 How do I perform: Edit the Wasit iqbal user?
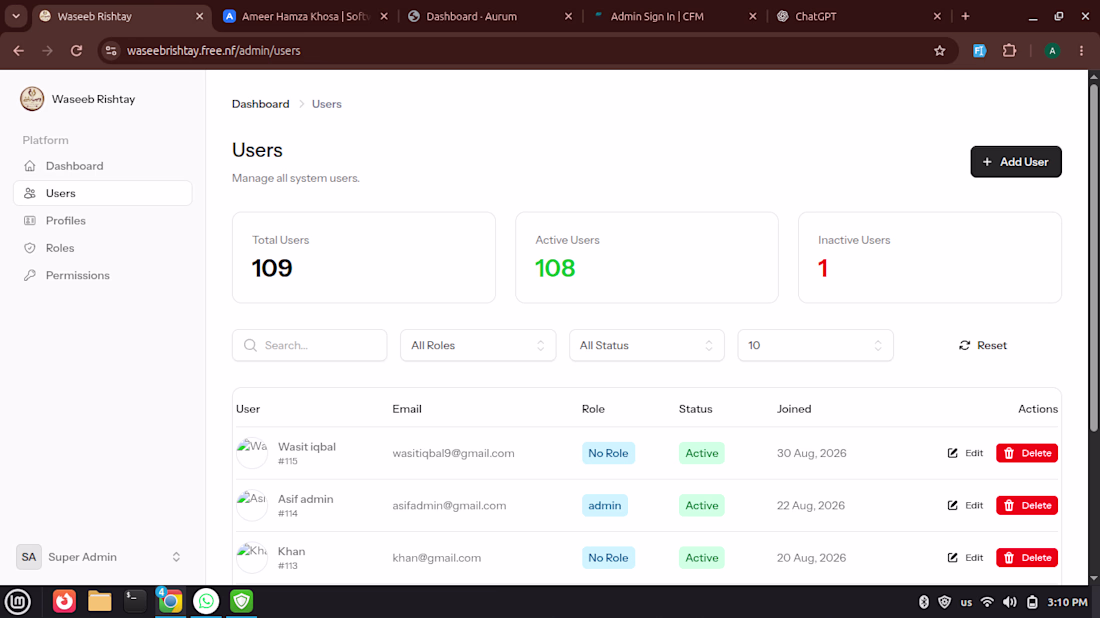tap(965, 453)
